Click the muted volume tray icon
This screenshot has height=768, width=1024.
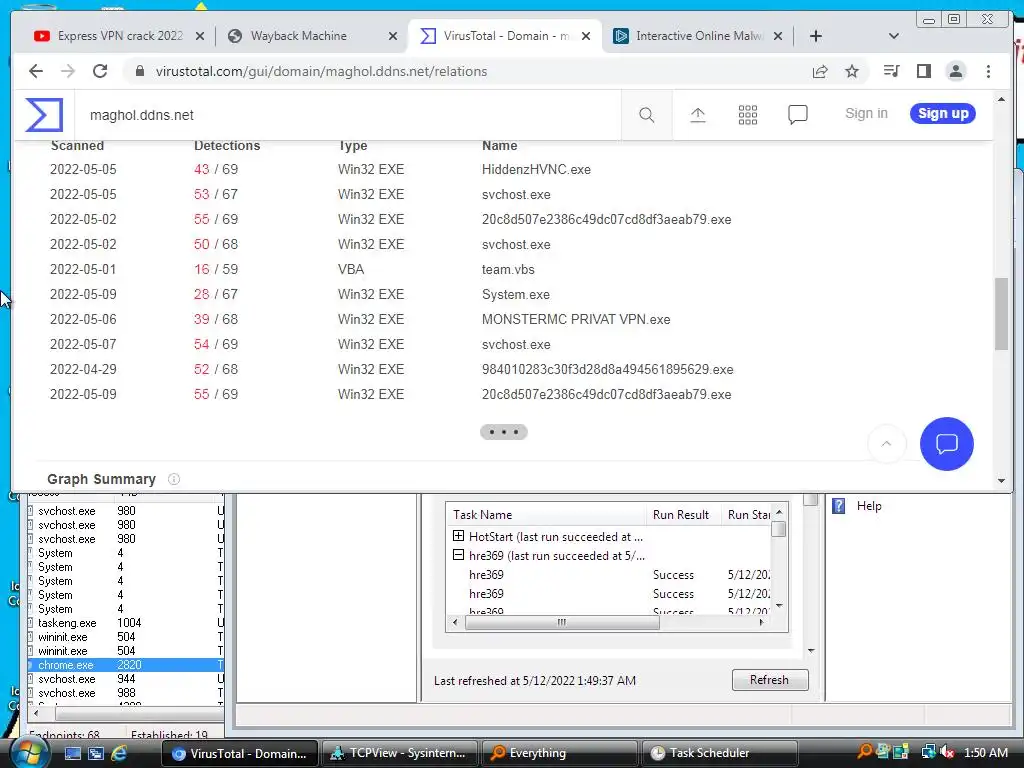(947, 752)
